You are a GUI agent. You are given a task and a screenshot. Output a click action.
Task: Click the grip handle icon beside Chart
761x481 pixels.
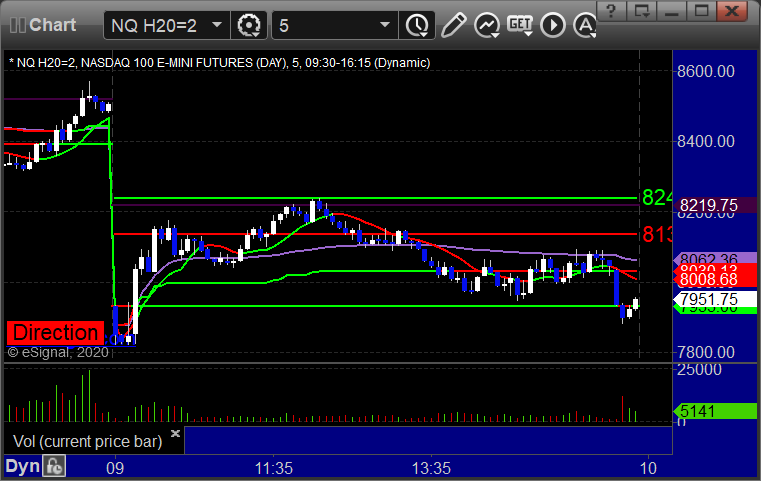[17, 25]
